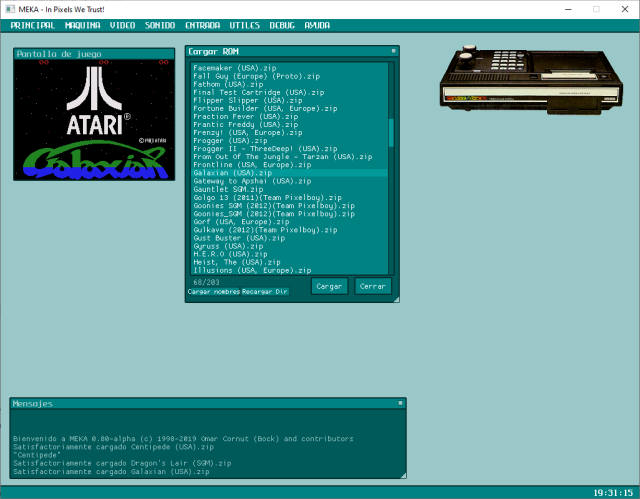Select Heist, The (USA).zip
640x499 pixels.
[289, 262]
